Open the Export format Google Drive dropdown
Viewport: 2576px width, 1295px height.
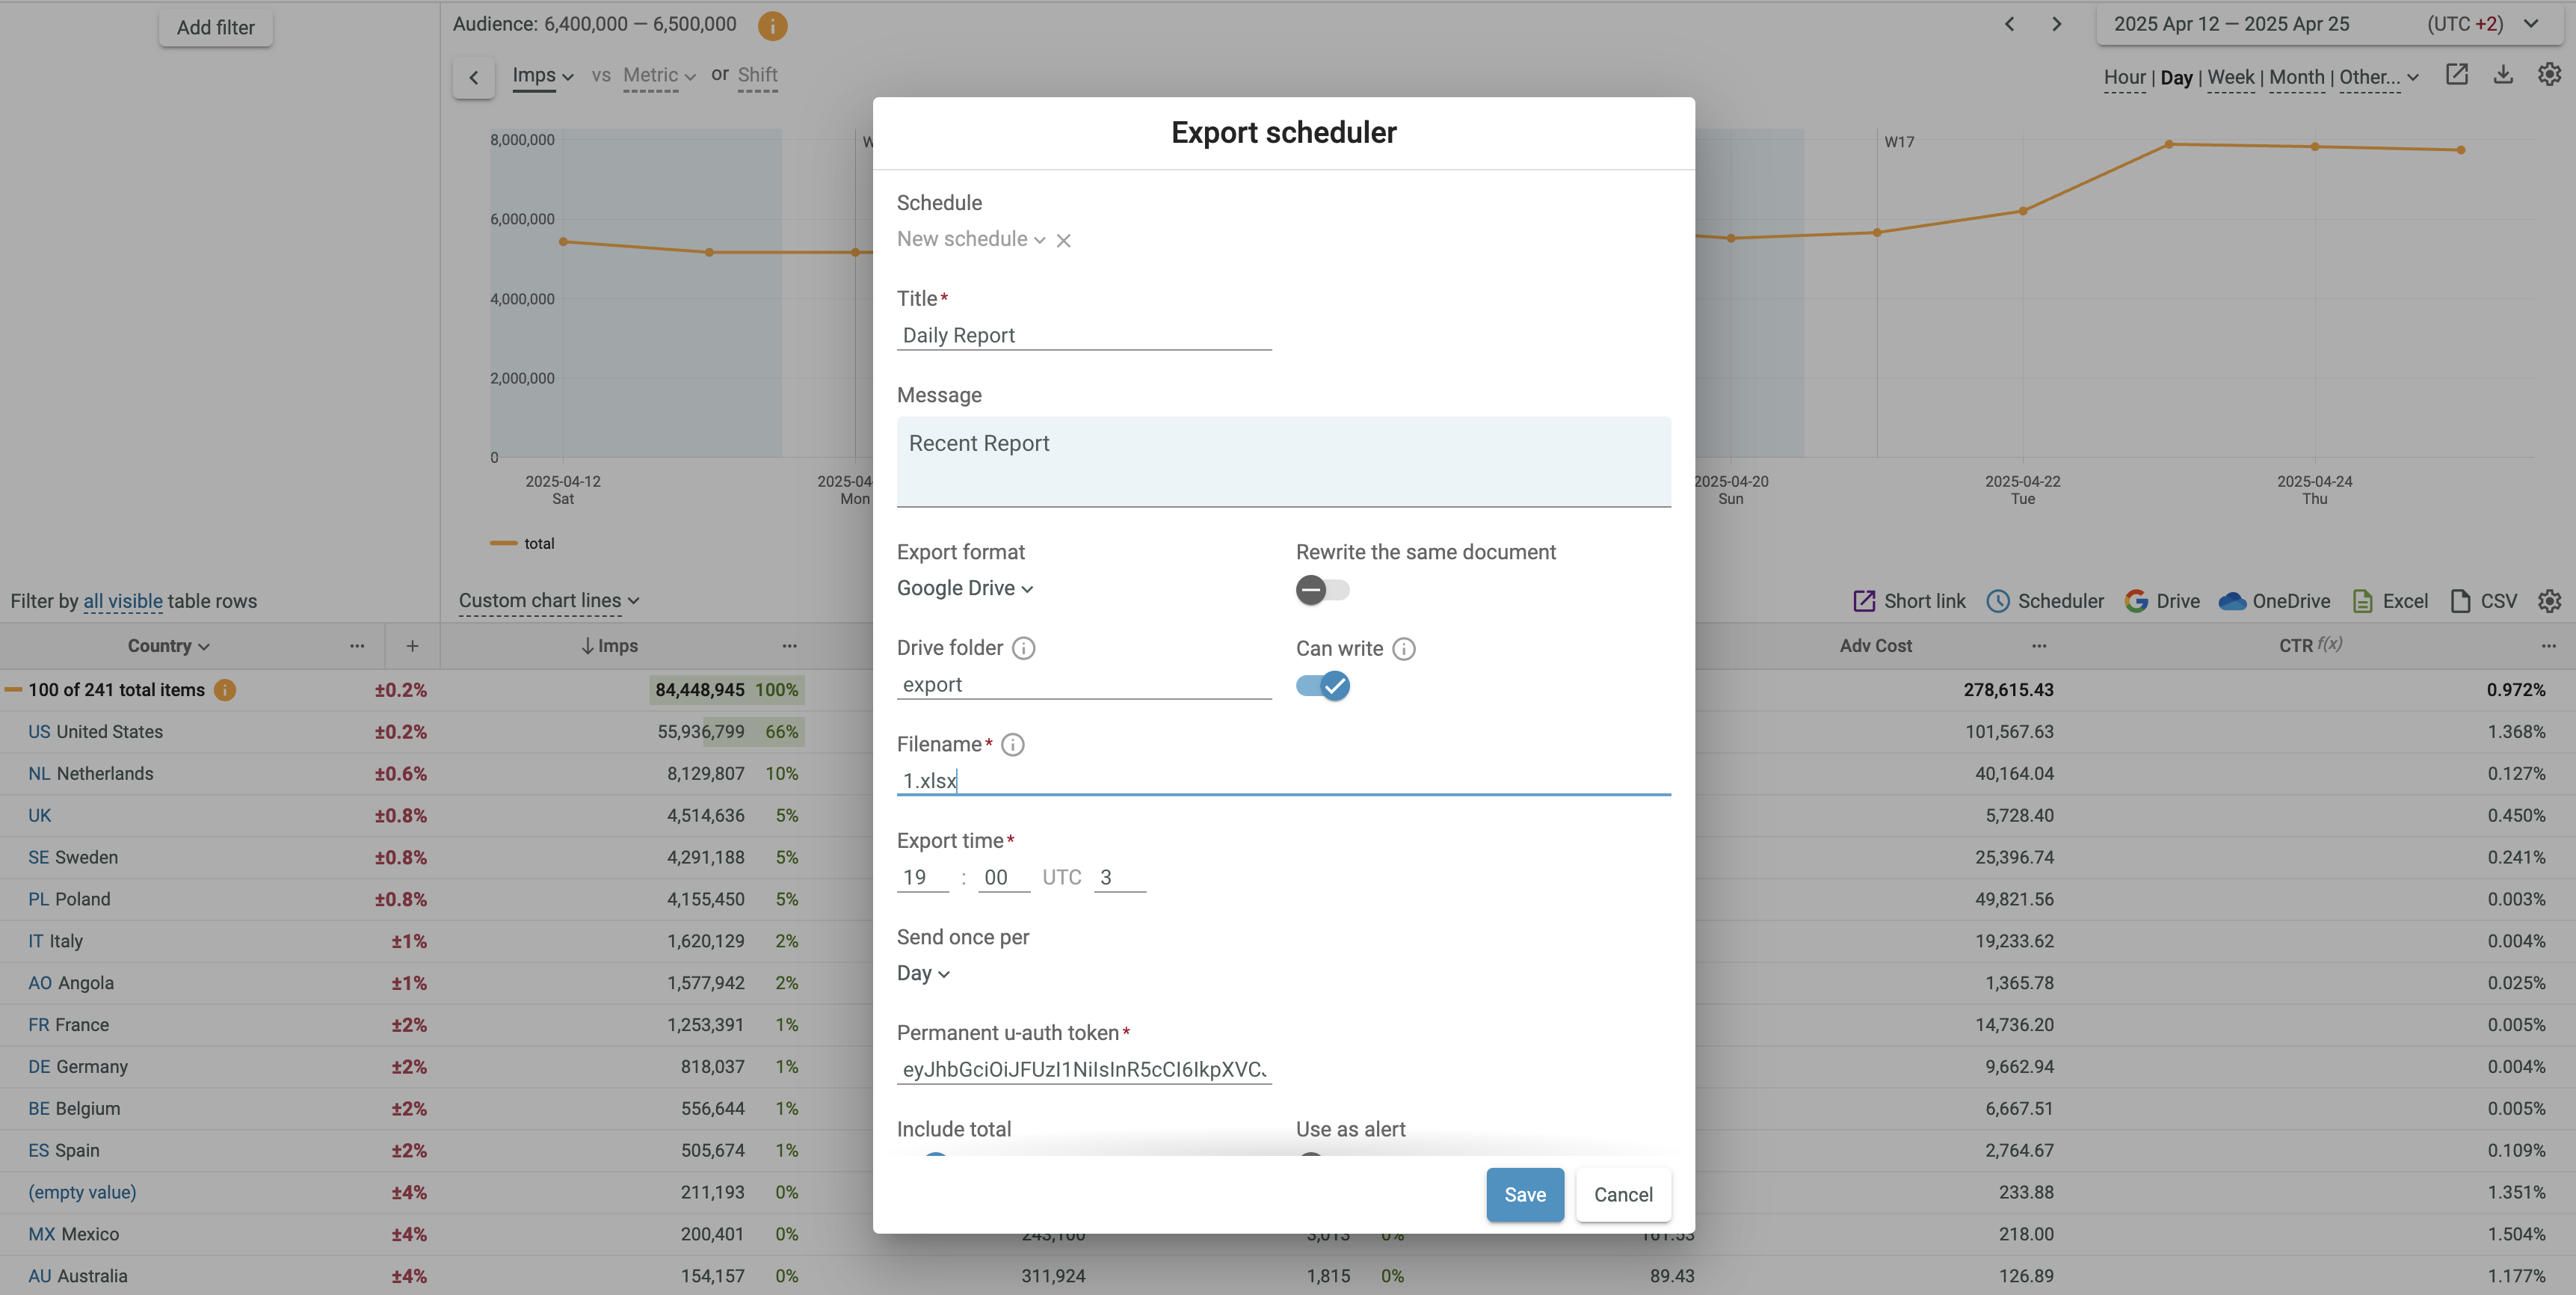tap(964, 588)
